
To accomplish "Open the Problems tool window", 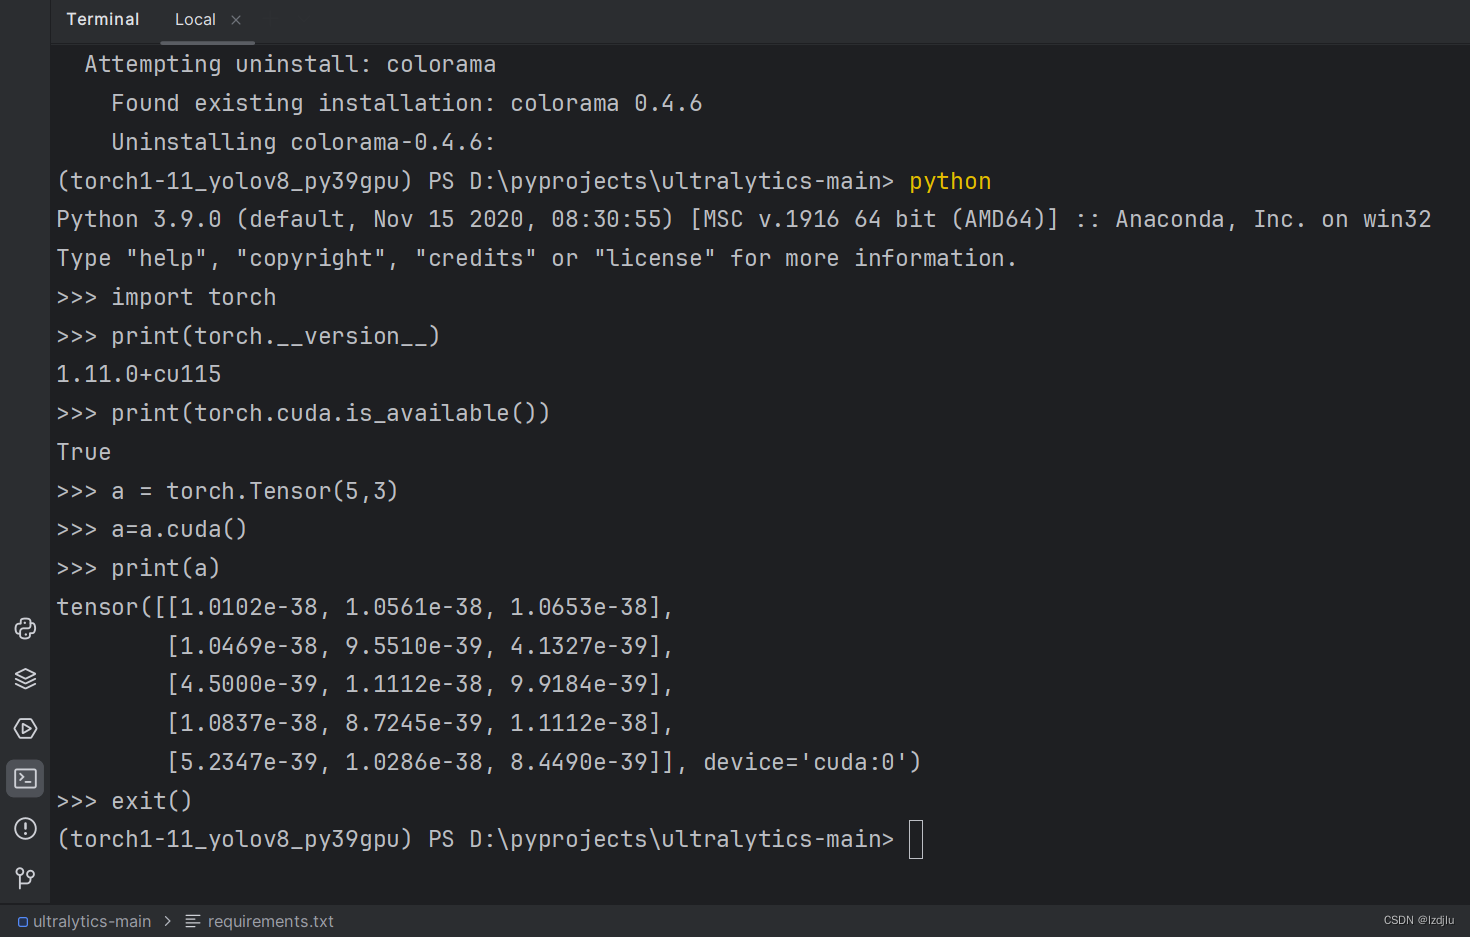I will 25,829.
